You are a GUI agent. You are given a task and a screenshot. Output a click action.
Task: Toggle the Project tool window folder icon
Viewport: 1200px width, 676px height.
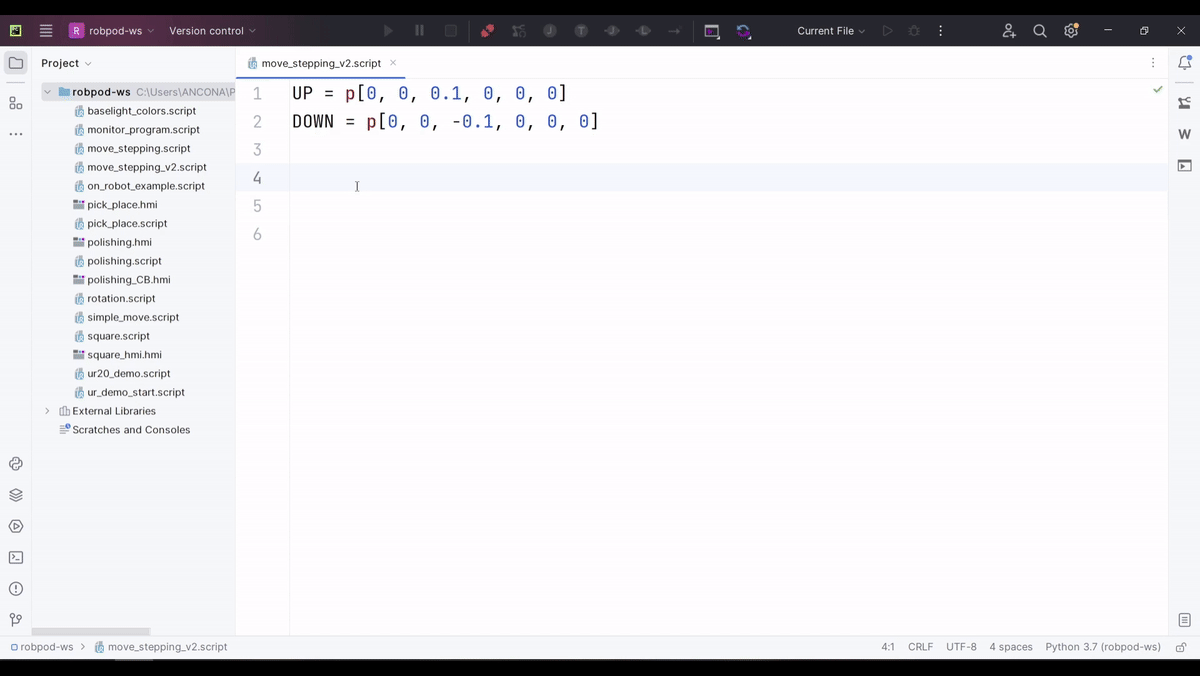[16, 63]
